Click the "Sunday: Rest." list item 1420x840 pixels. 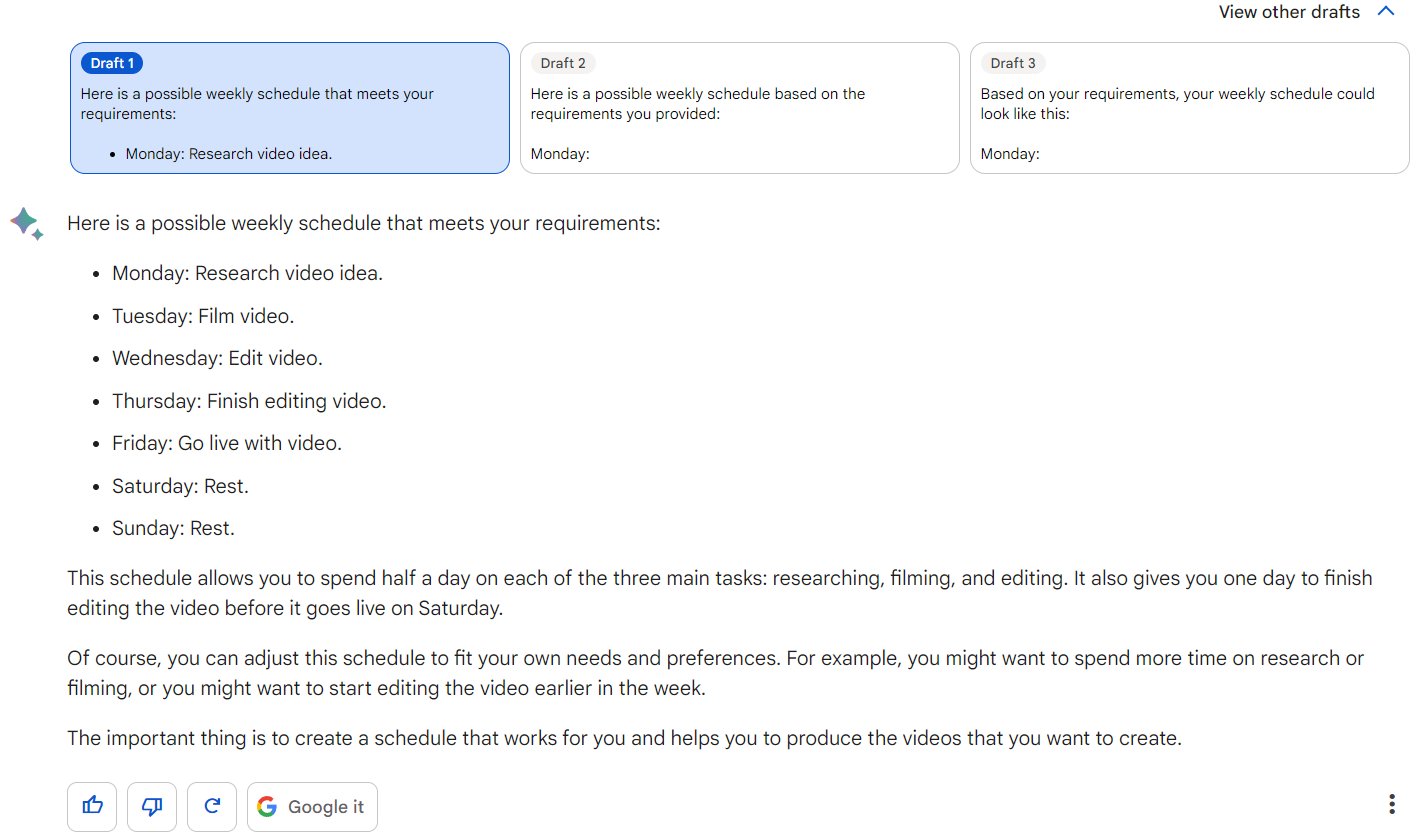pyautogui.click(x=173, y=528)
